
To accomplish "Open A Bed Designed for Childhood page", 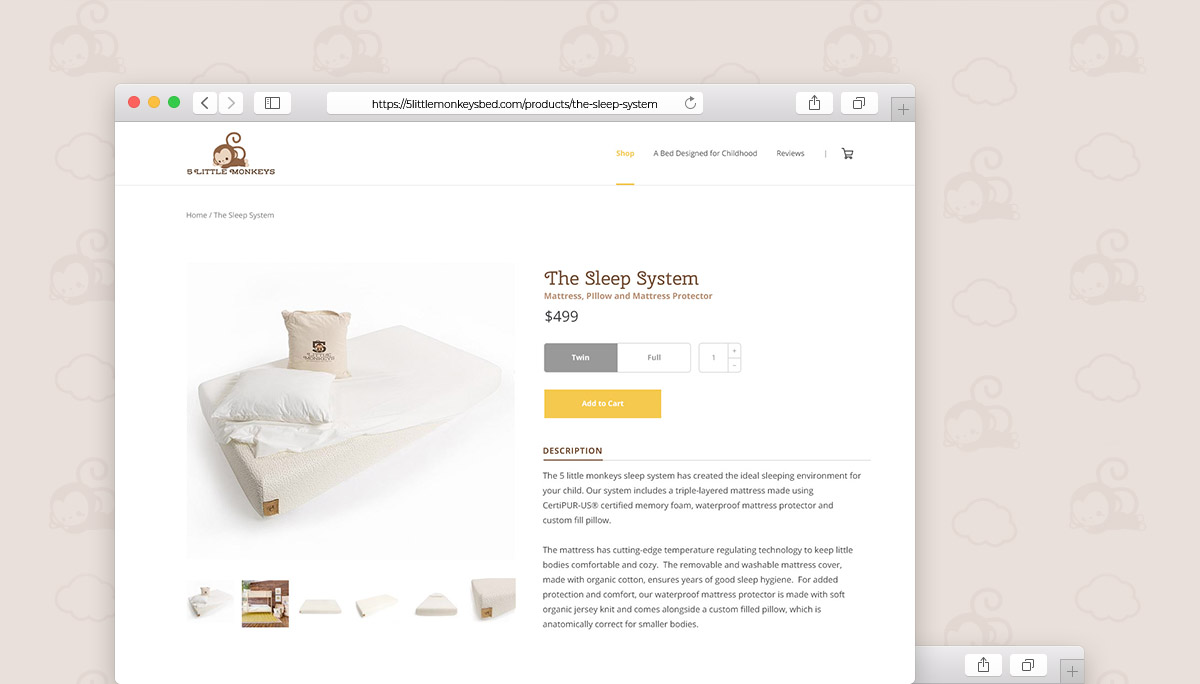I will click(x=705, y=154).
